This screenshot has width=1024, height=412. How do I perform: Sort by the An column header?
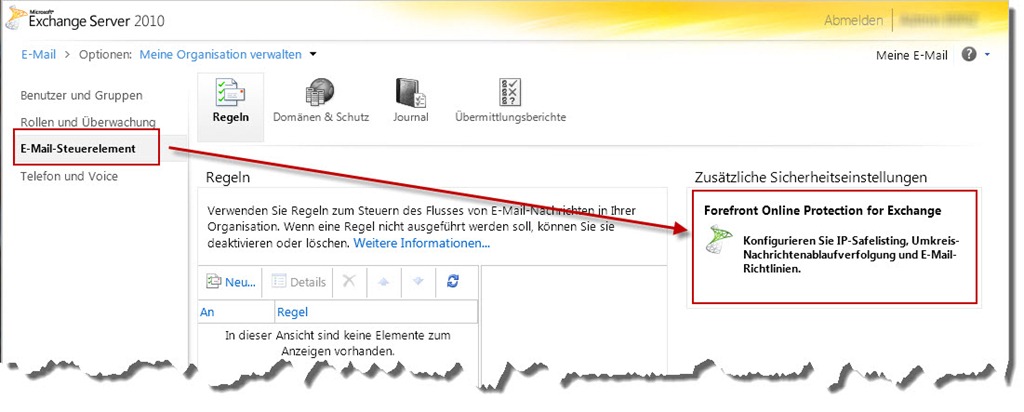[x=236, y=312]
